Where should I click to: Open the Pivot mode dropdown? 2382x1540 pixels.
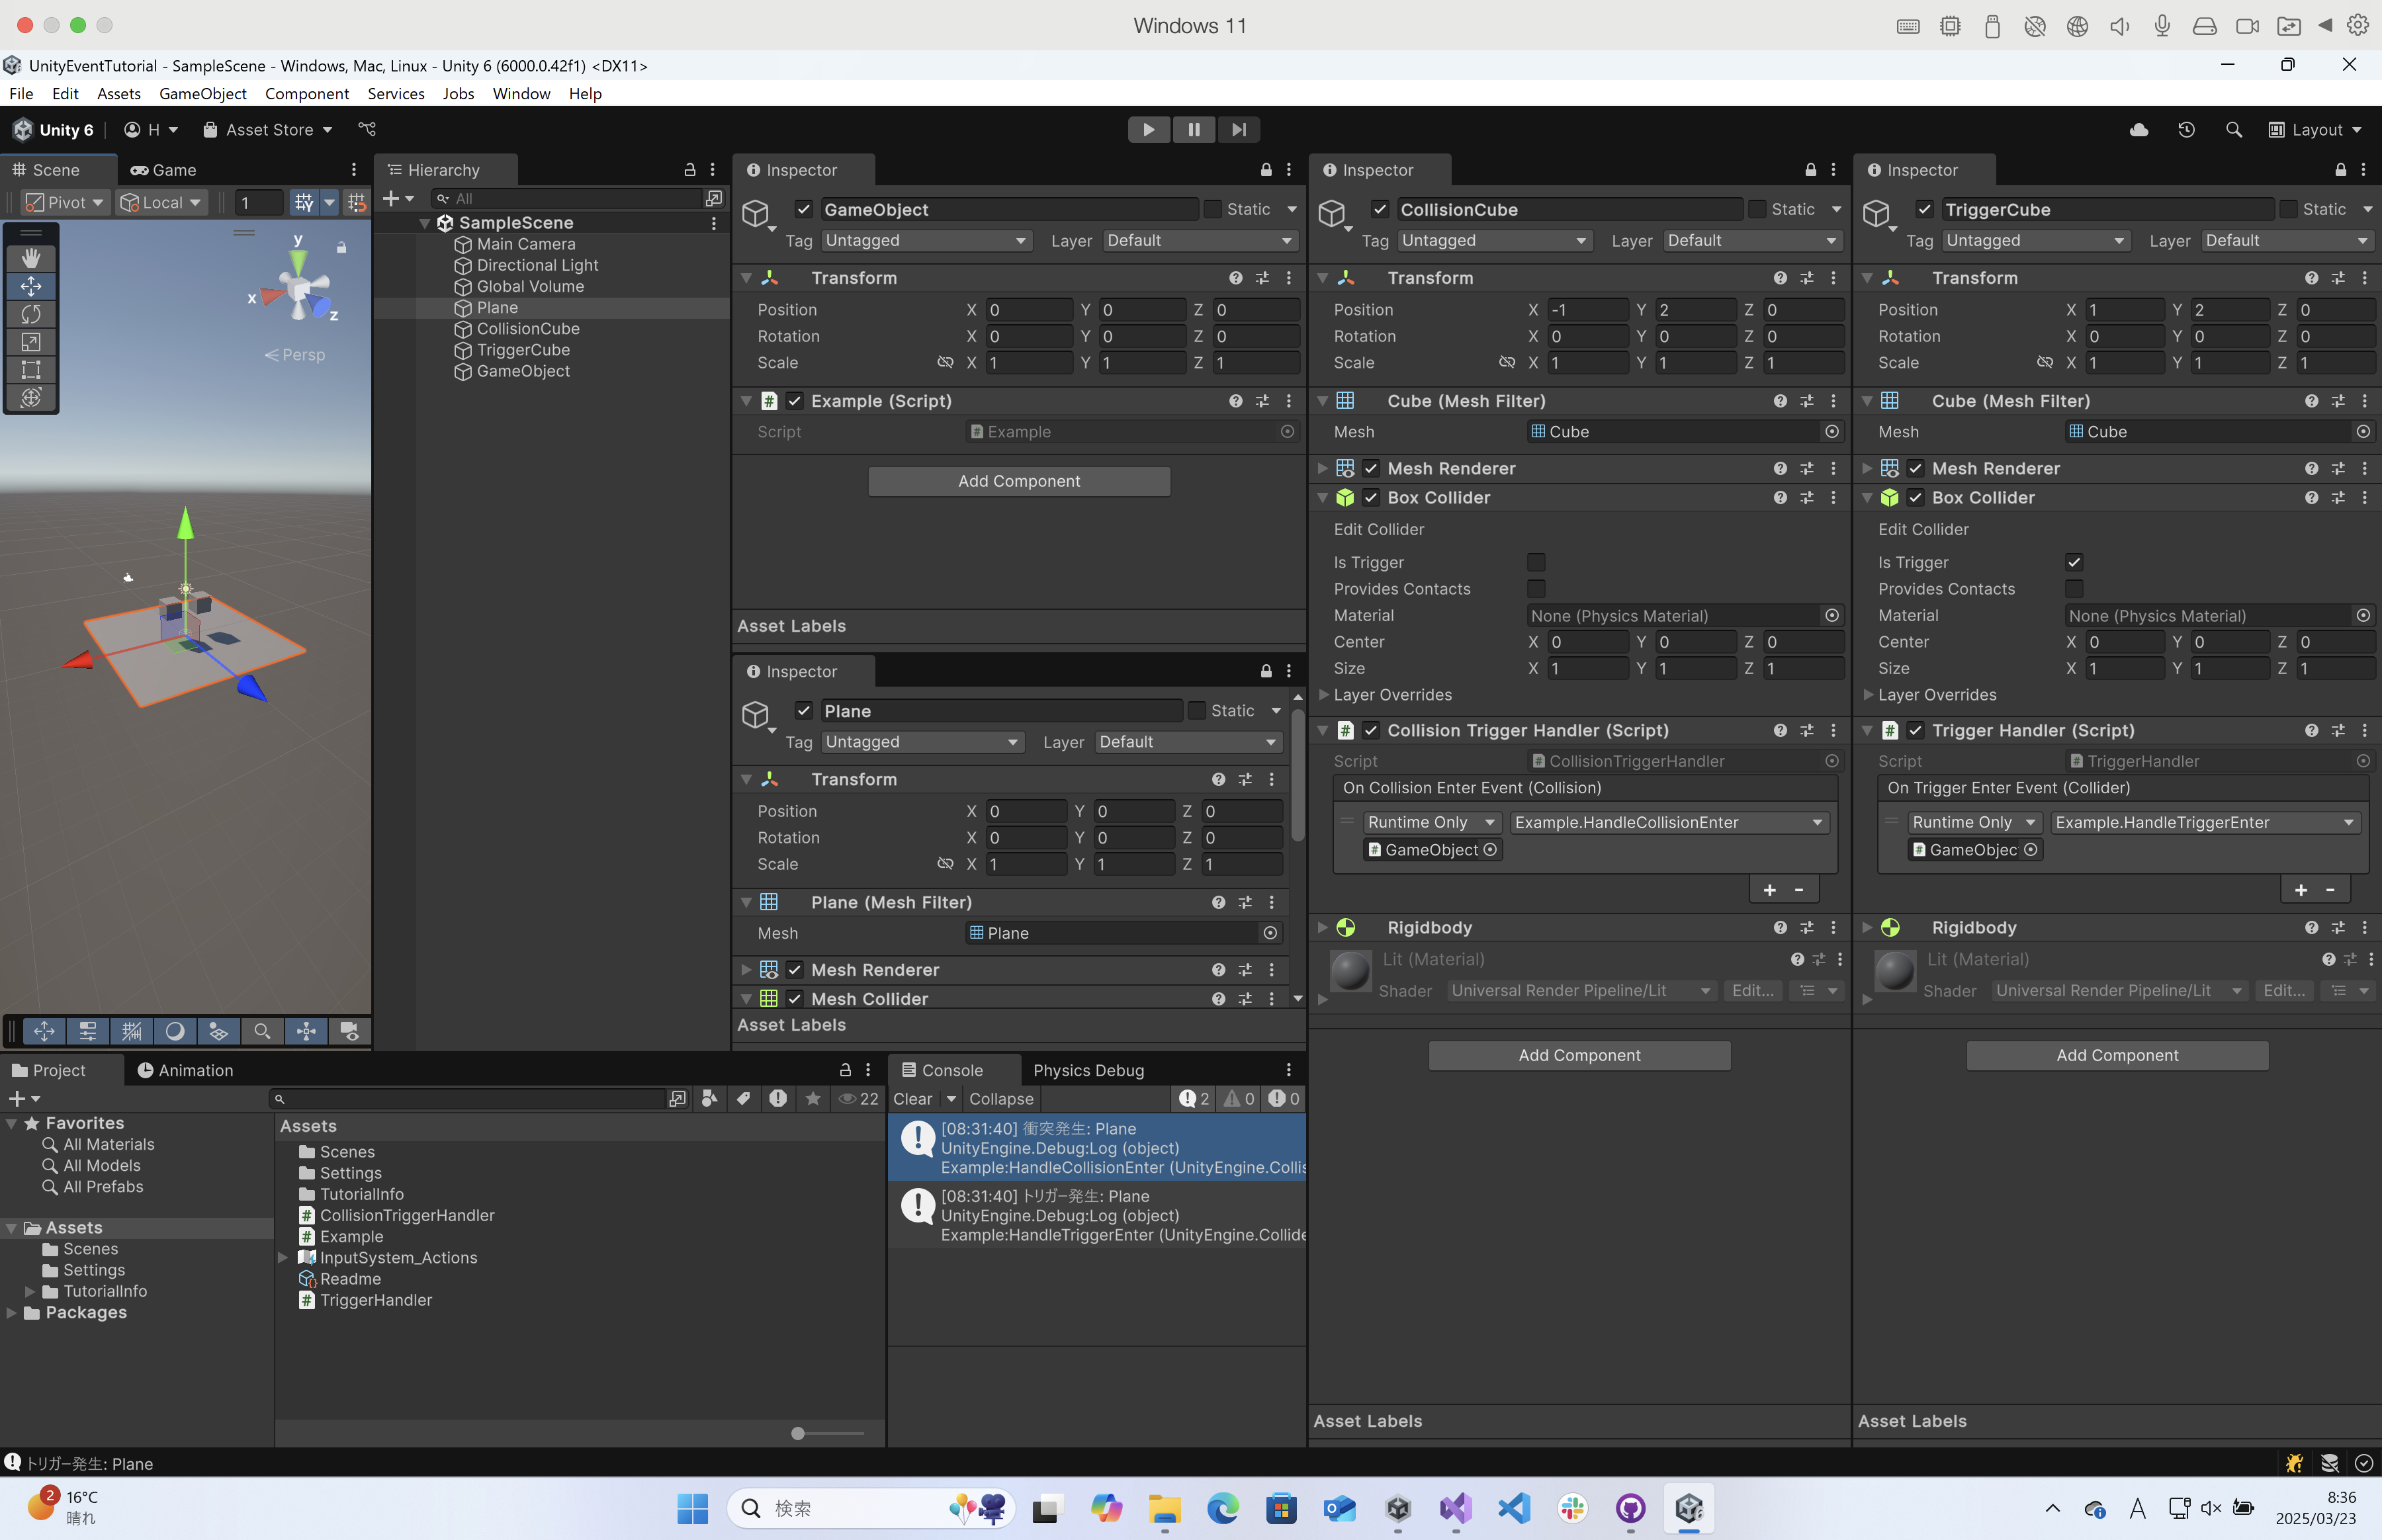63,202
